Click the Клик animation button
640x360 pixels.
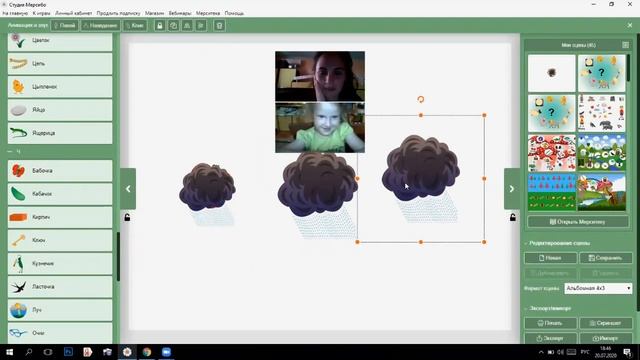point(135,26)
